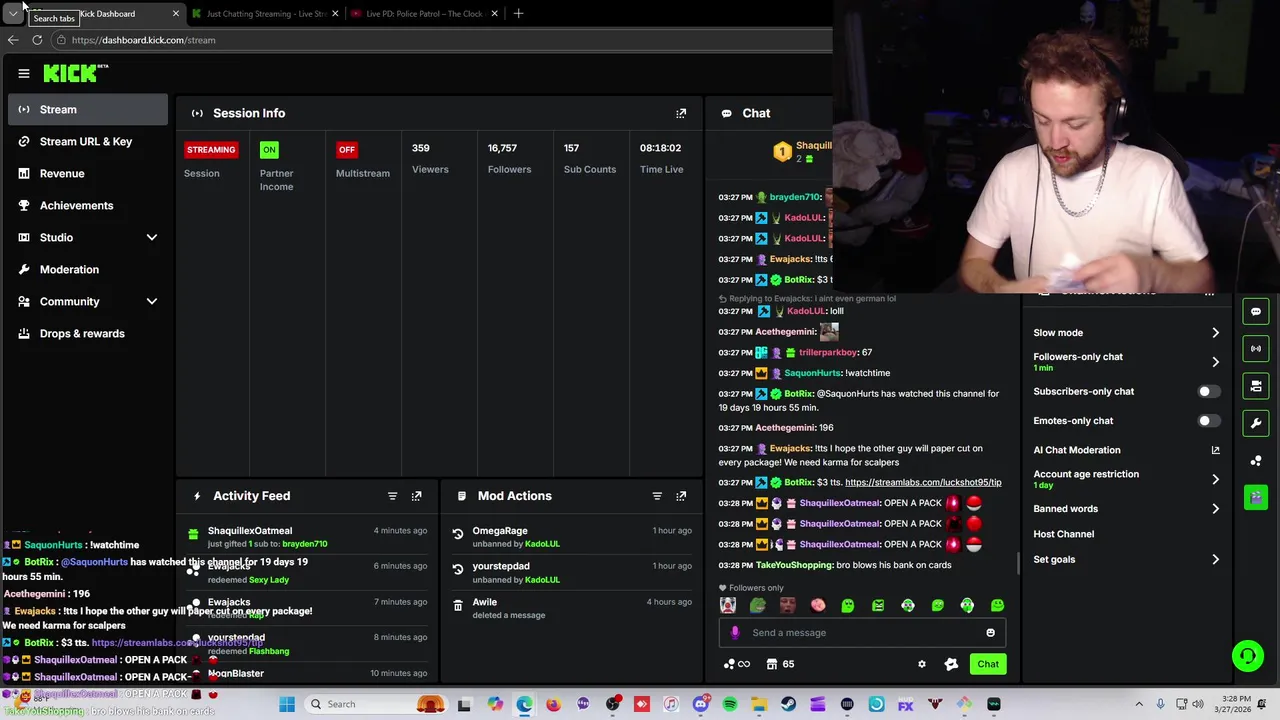Go to Stream URL & Key page
This screenshot has height=720, width=1280.
(88, 141)
